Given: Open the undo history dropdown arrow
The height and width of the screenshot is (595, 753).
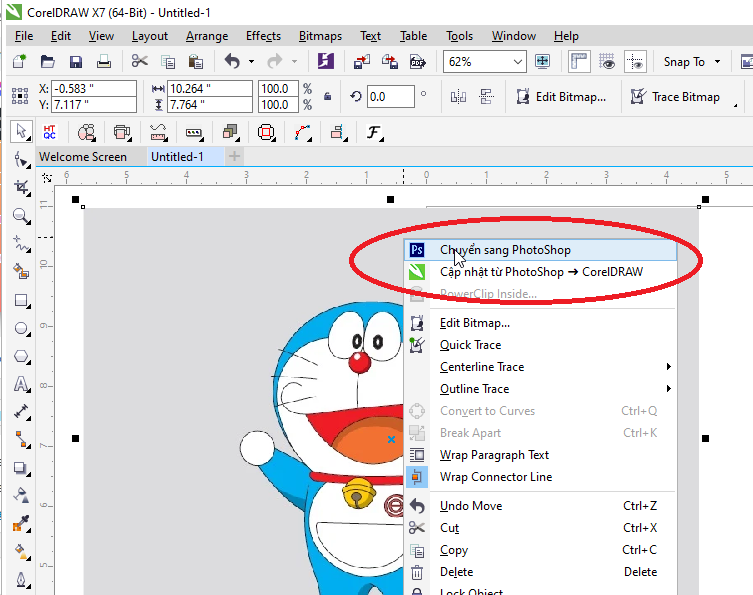Looking at the screenshot, I should 251,61.
